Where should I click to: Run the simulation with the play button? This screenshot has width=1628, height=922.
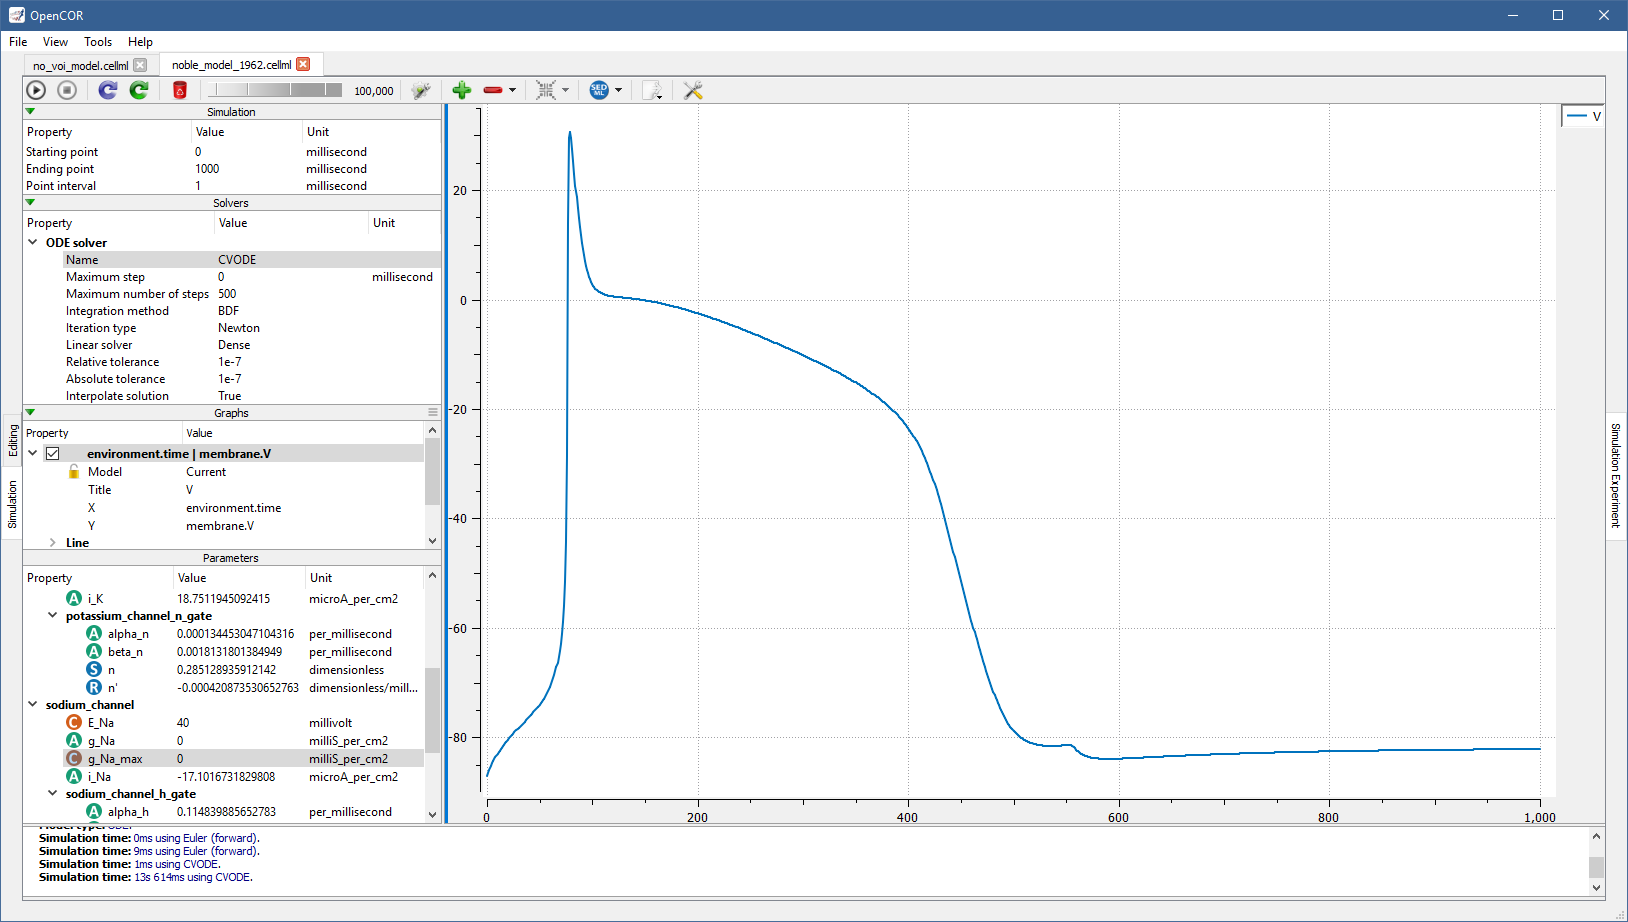tap(36, 90)
